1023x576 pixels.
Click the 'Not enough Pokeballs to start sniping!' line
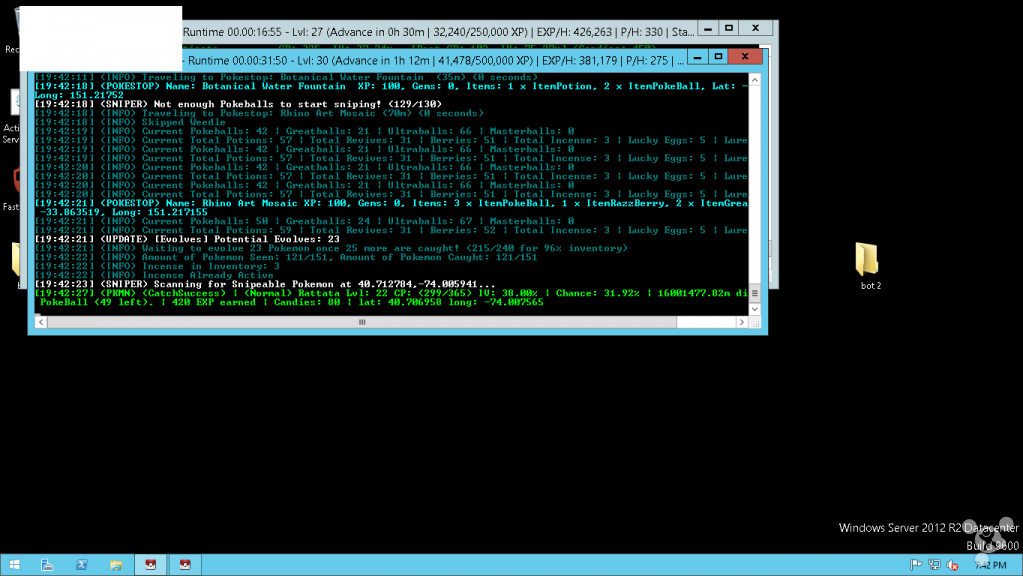pyautogui.click(x=237, y=104)
